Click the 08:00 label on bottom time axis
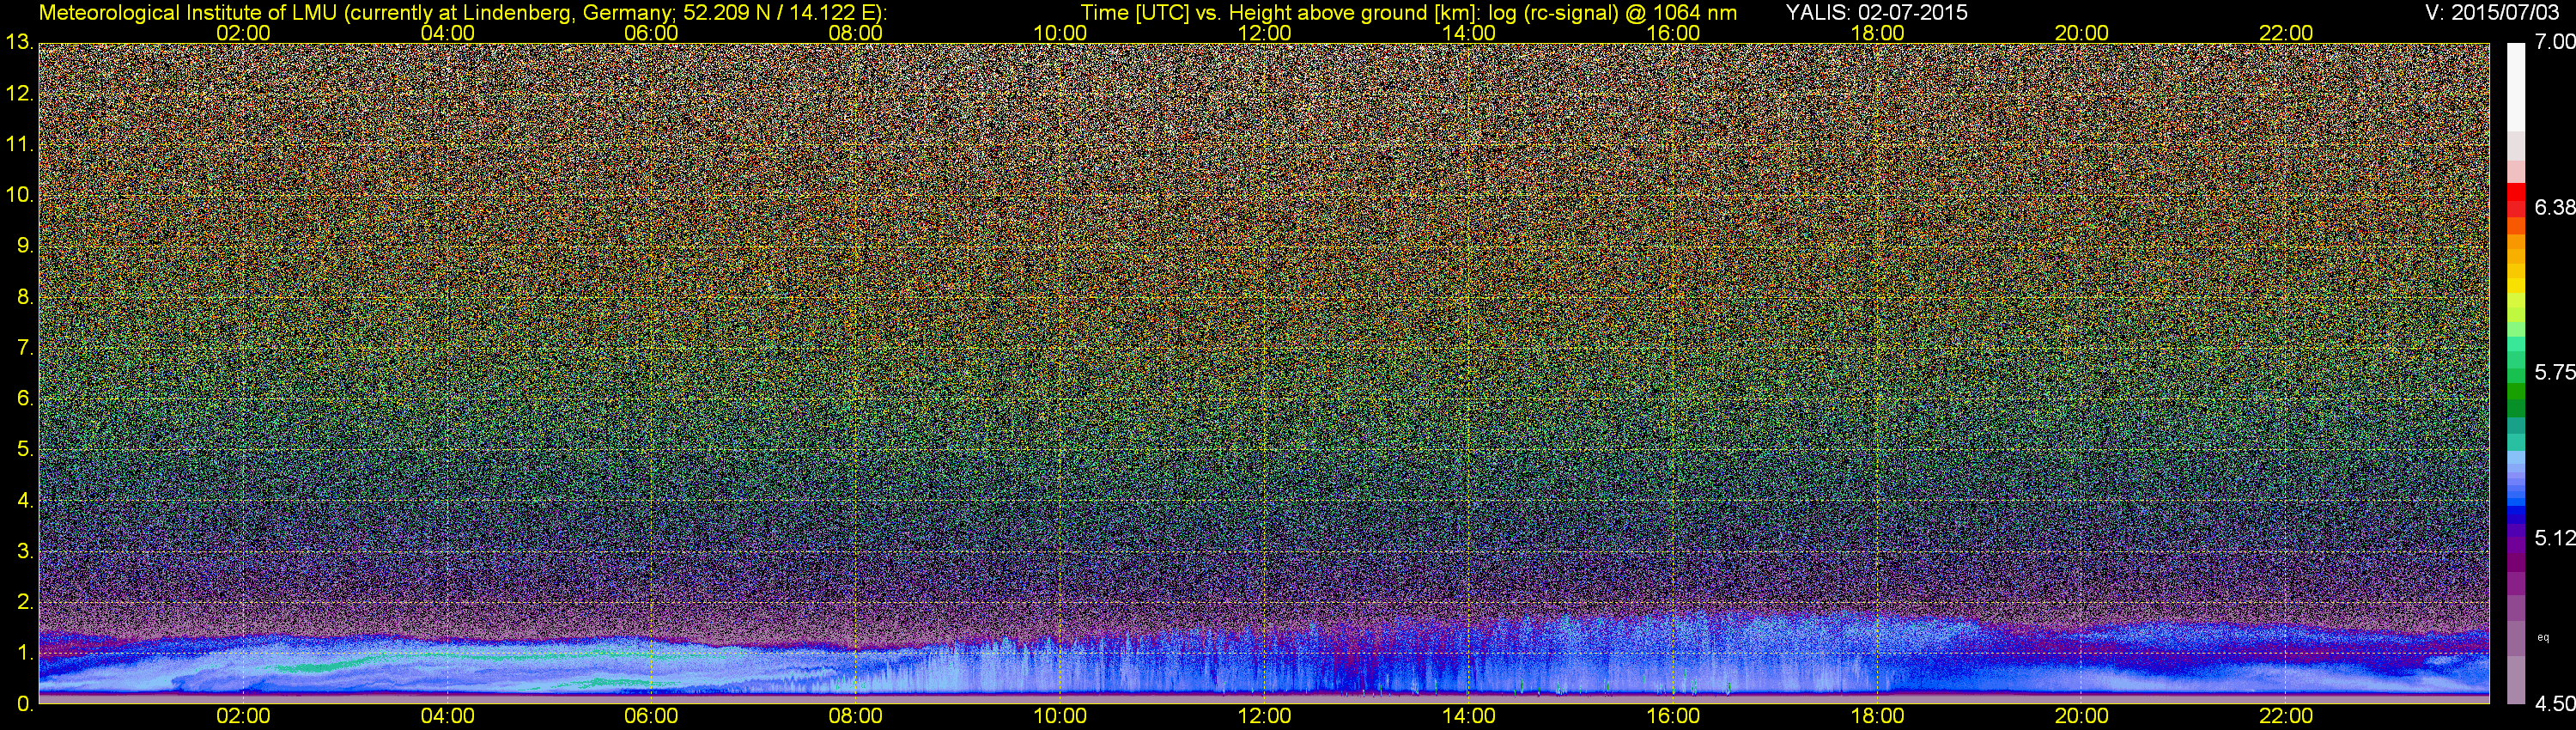2576x730 pixels. click(856, 716)
